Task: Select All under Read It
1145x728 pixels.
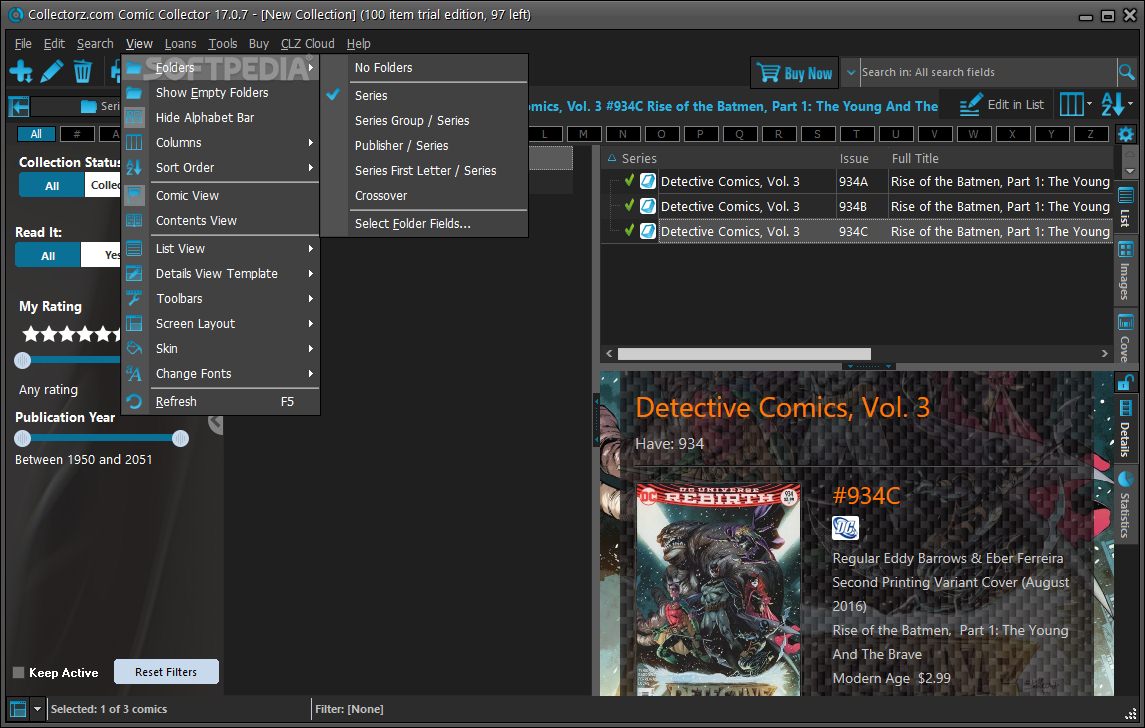Action: coord(48,256)
